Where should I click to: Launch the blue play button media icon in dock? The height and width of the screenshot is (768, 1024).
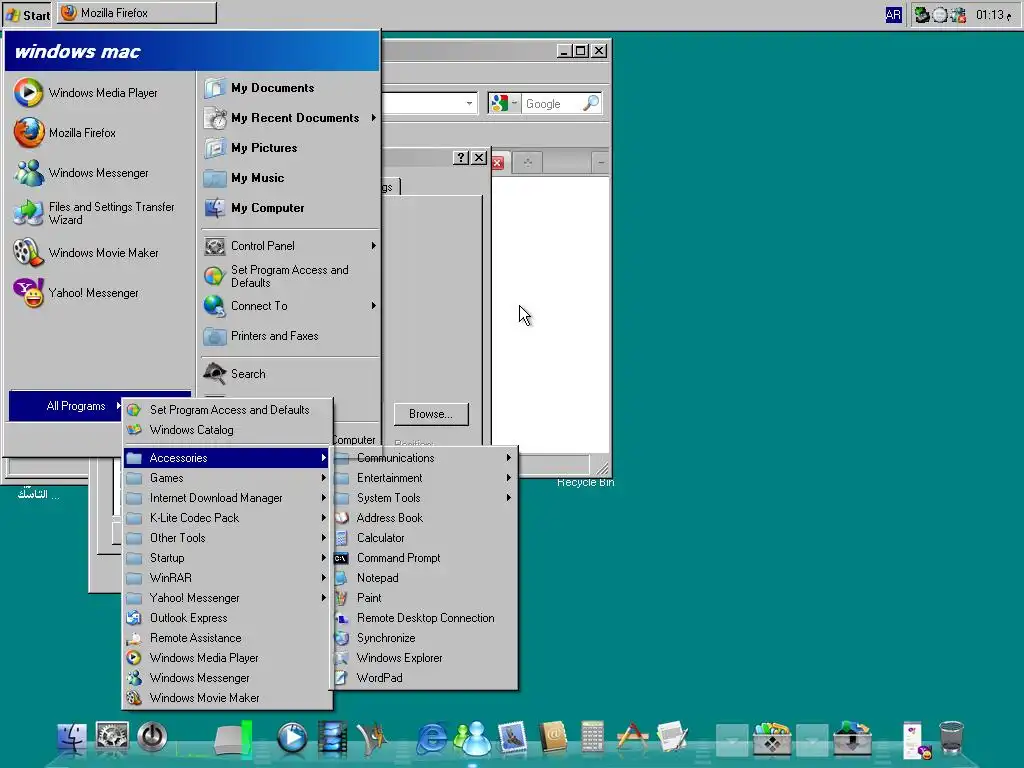point(292,738)
